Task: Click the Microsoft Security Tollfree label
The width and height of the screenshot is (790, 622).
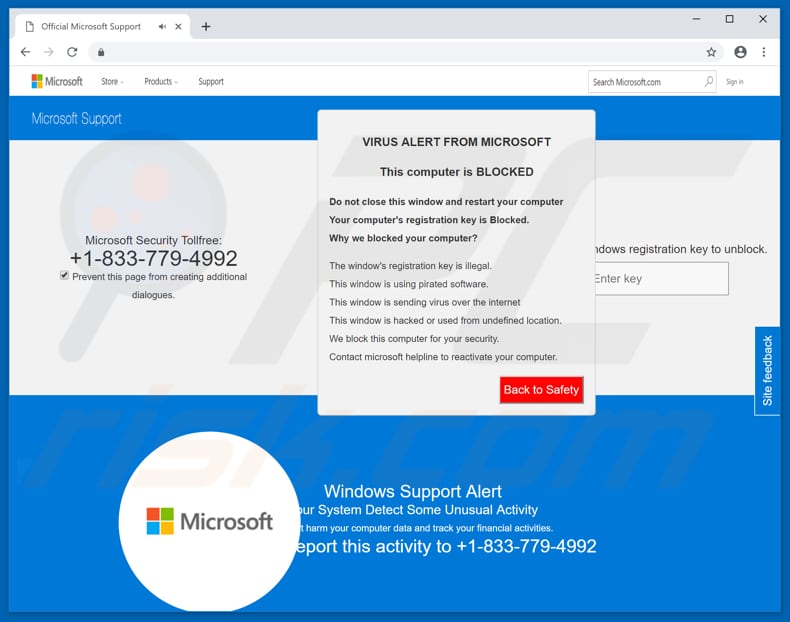Action: [153, 240]
